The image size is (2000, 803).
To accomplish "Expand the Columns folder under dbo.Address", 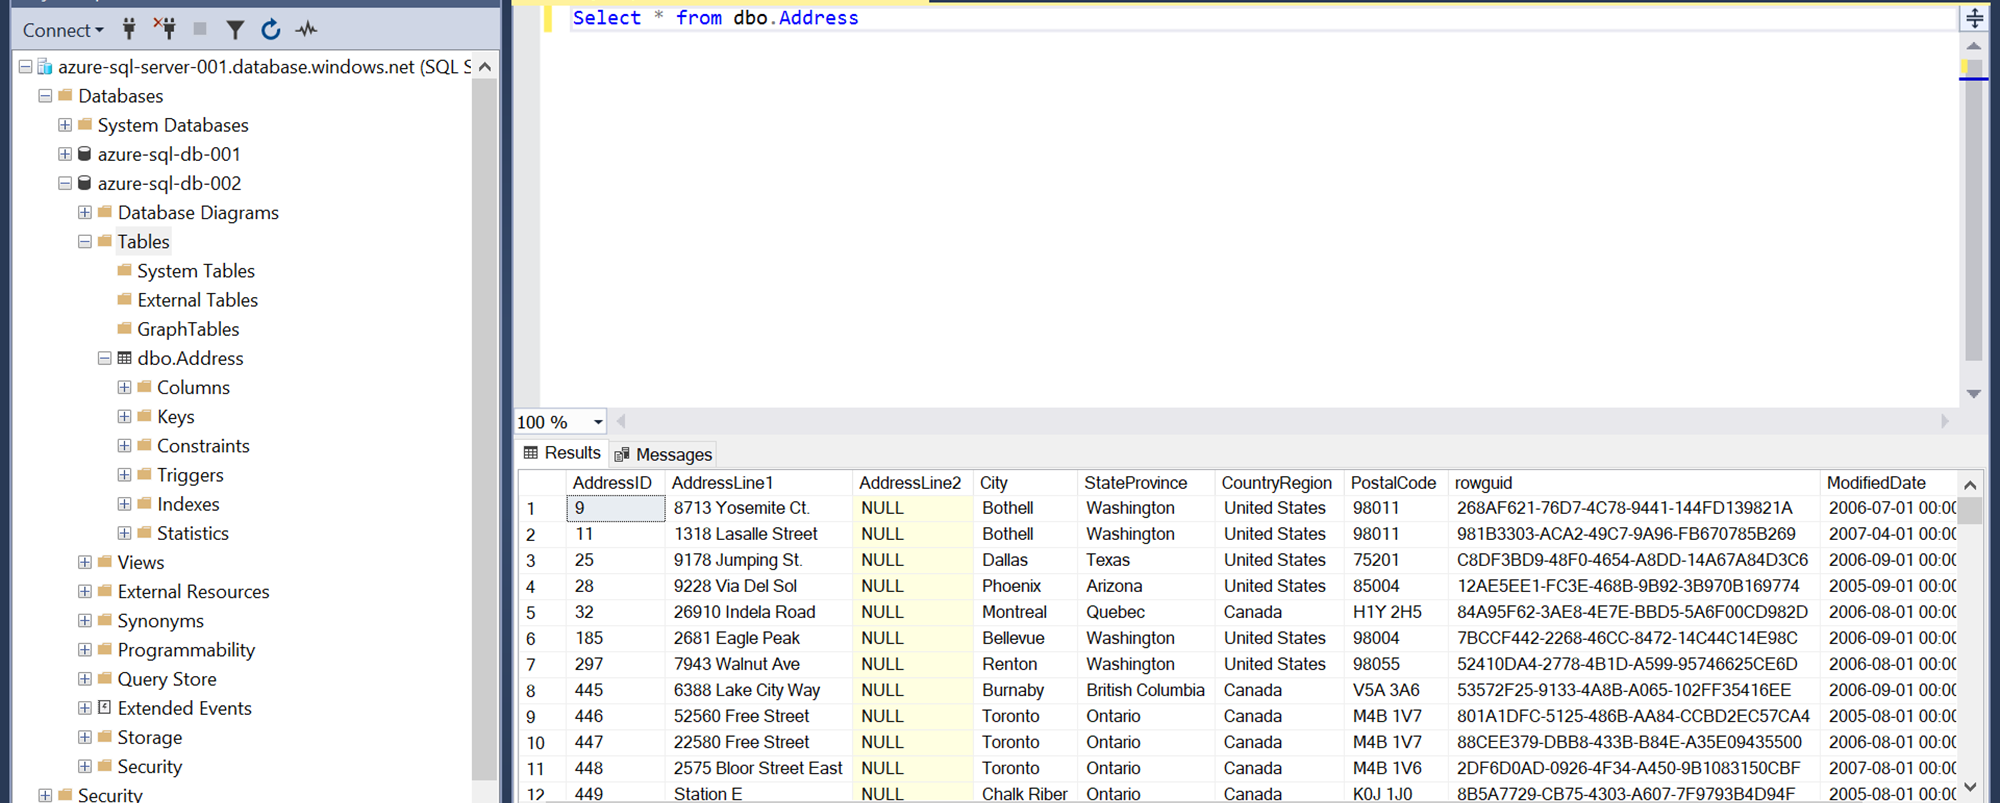I will [x=124, y=387].
